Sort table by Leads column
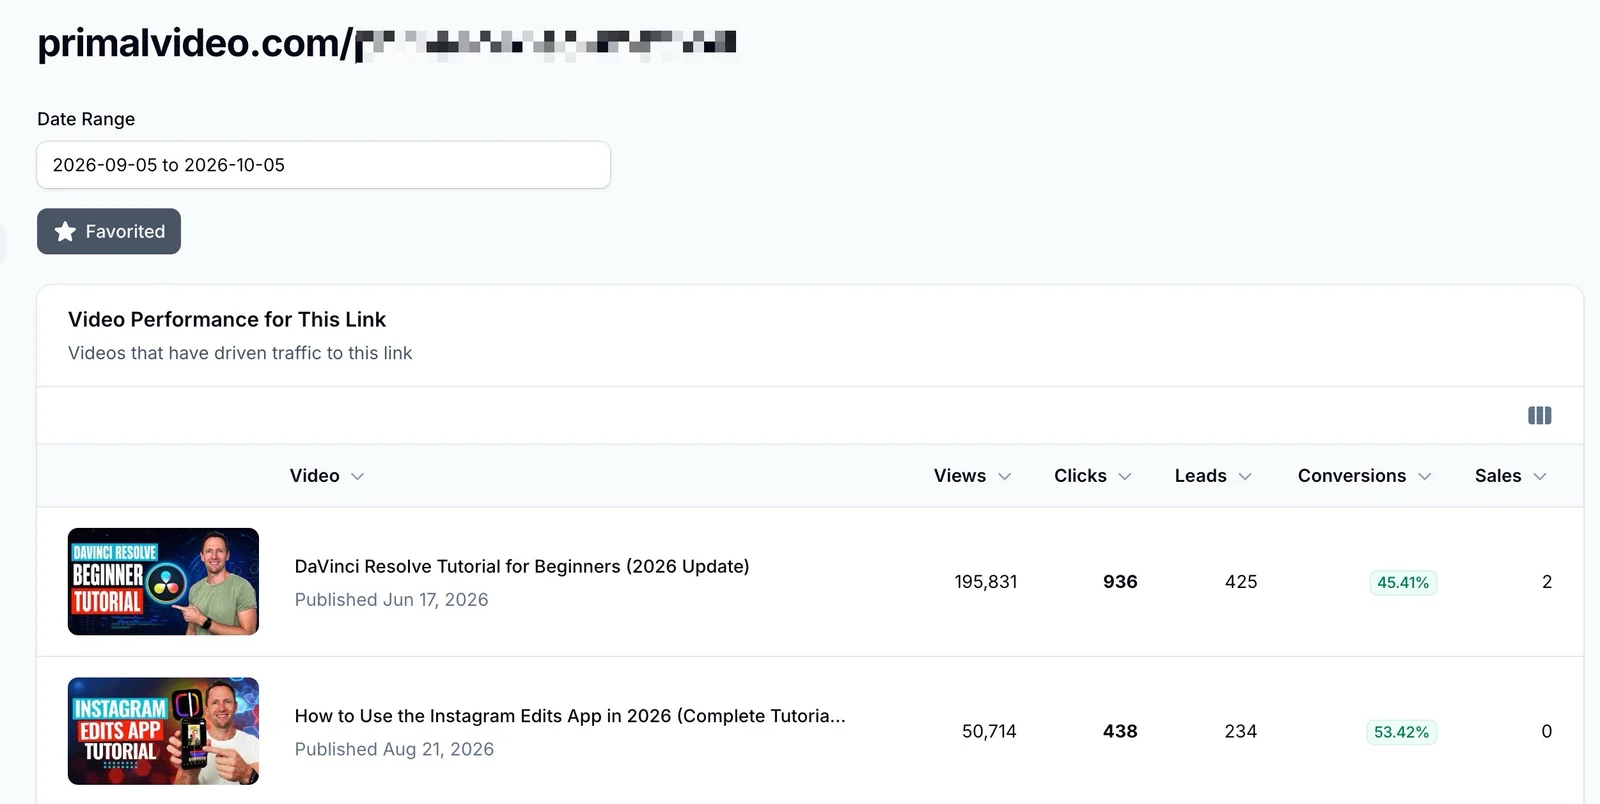The height and width of the screenshot is (804, 1600). tap(1213, 476)
